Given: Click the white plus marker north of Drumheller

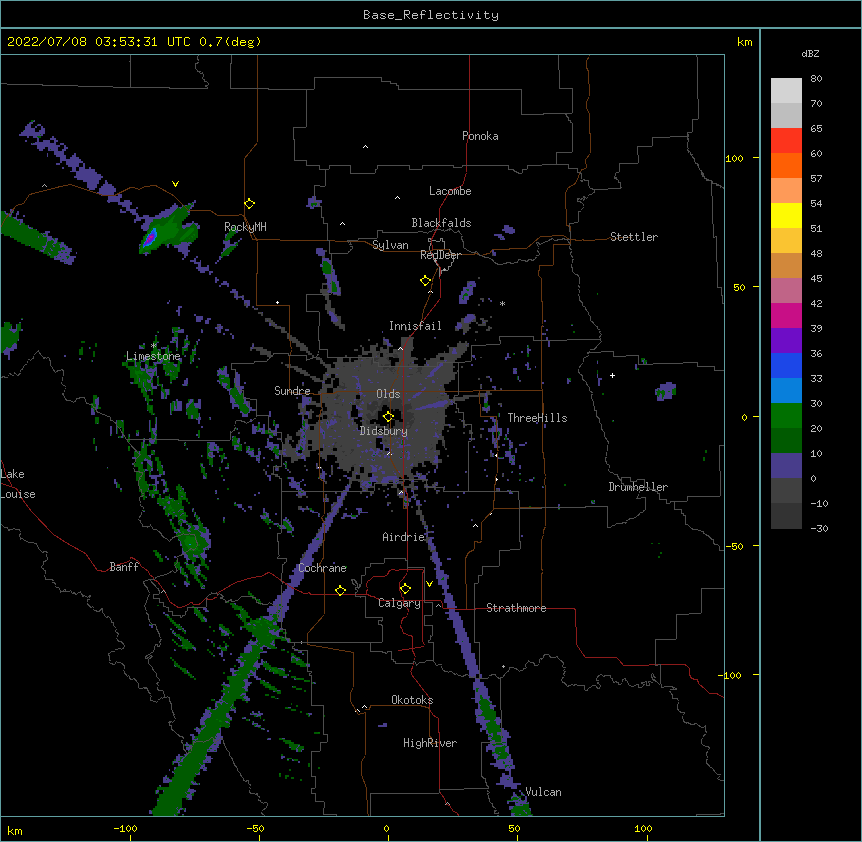Looking at the screenshot, I should coord(612,375).
